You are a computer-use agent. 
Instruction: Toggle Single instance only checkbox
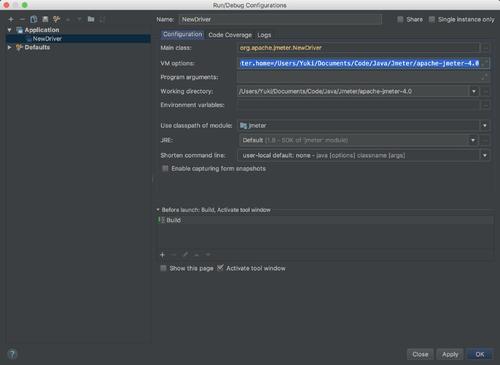coord(432,19)
